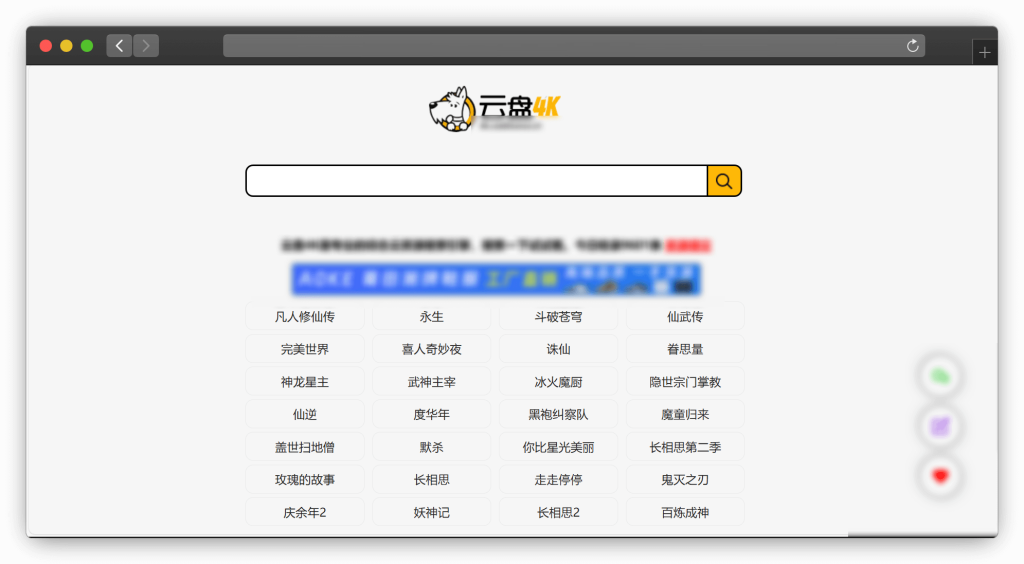Choose the 长相思2 tag
The width and height of the screenshot is (1024, 564).
(x=558, y=512)
